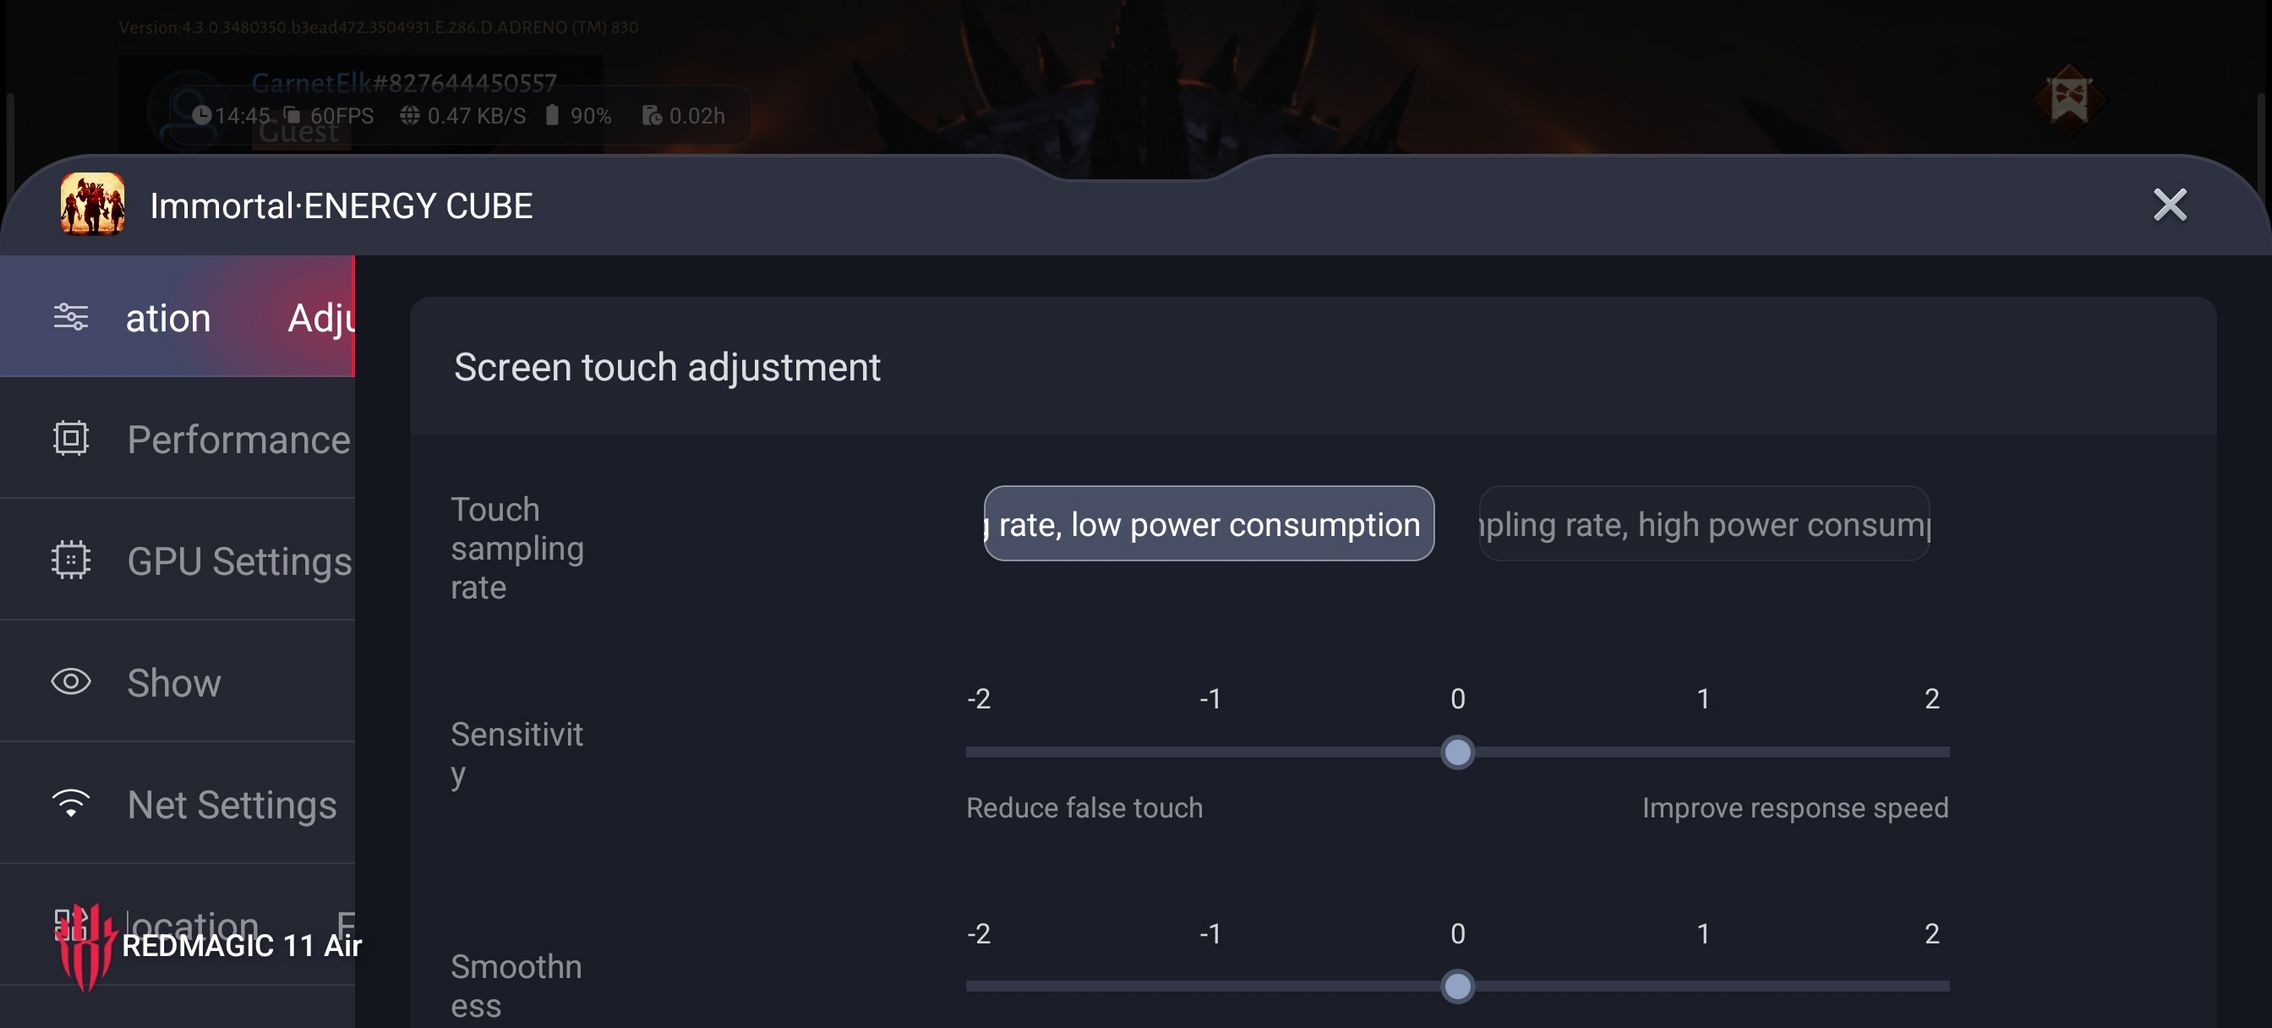Switch to the GPU Settings tab

click(x=239, y=561)
